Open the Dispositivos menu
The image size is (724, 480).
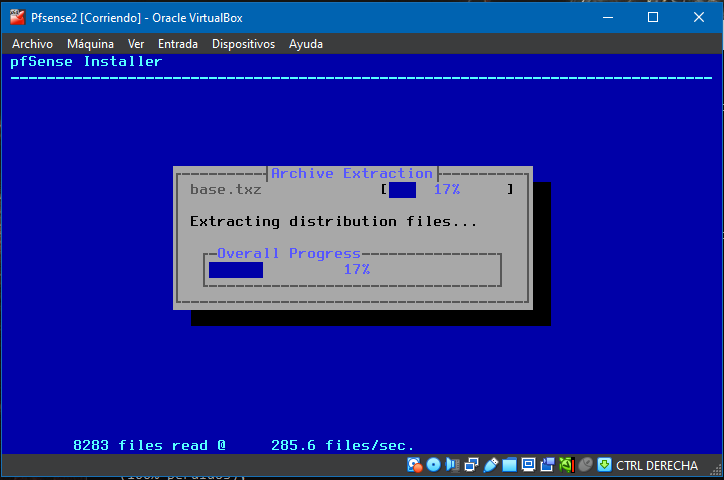pos(243,44)
